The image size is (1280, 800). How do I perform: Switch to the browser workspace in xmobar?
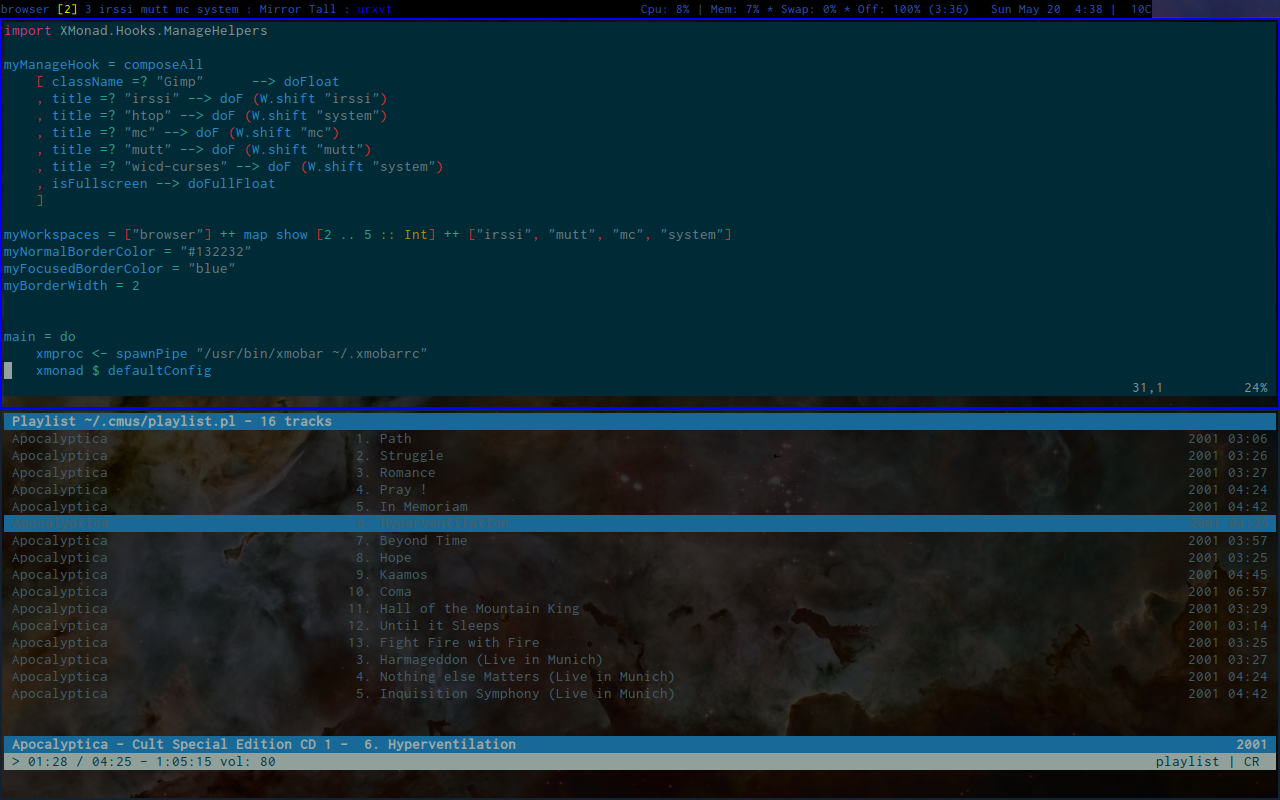(x=25, y=9)
